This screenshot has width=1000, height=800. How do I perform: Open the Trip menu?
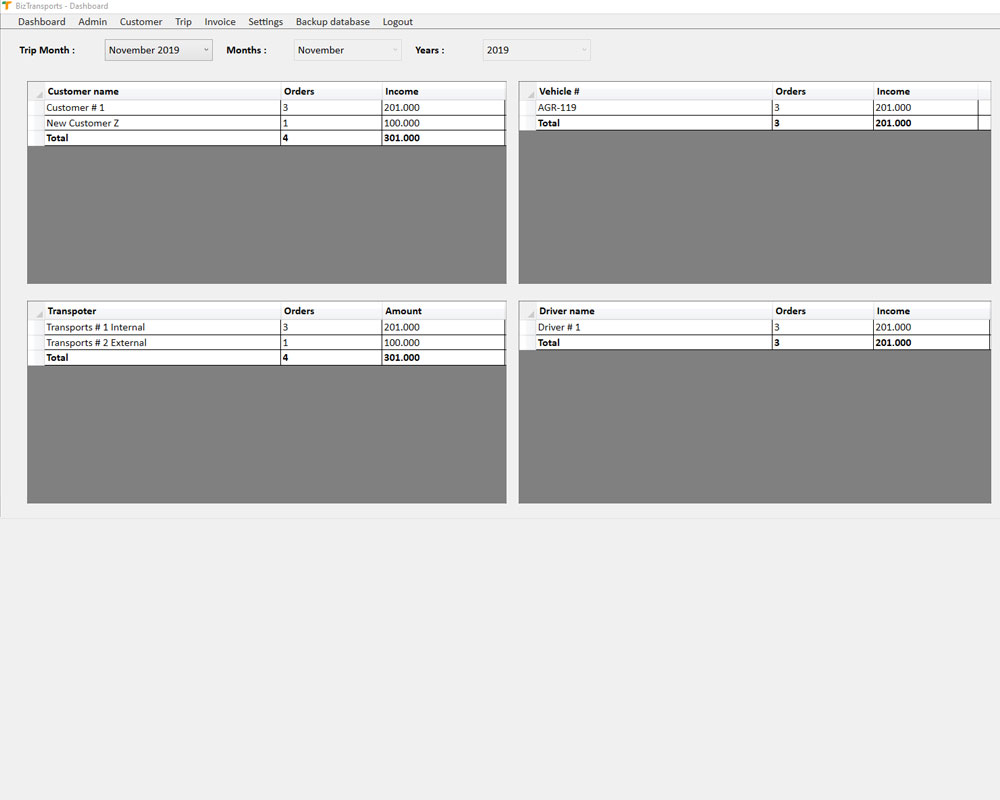[183, 22]
